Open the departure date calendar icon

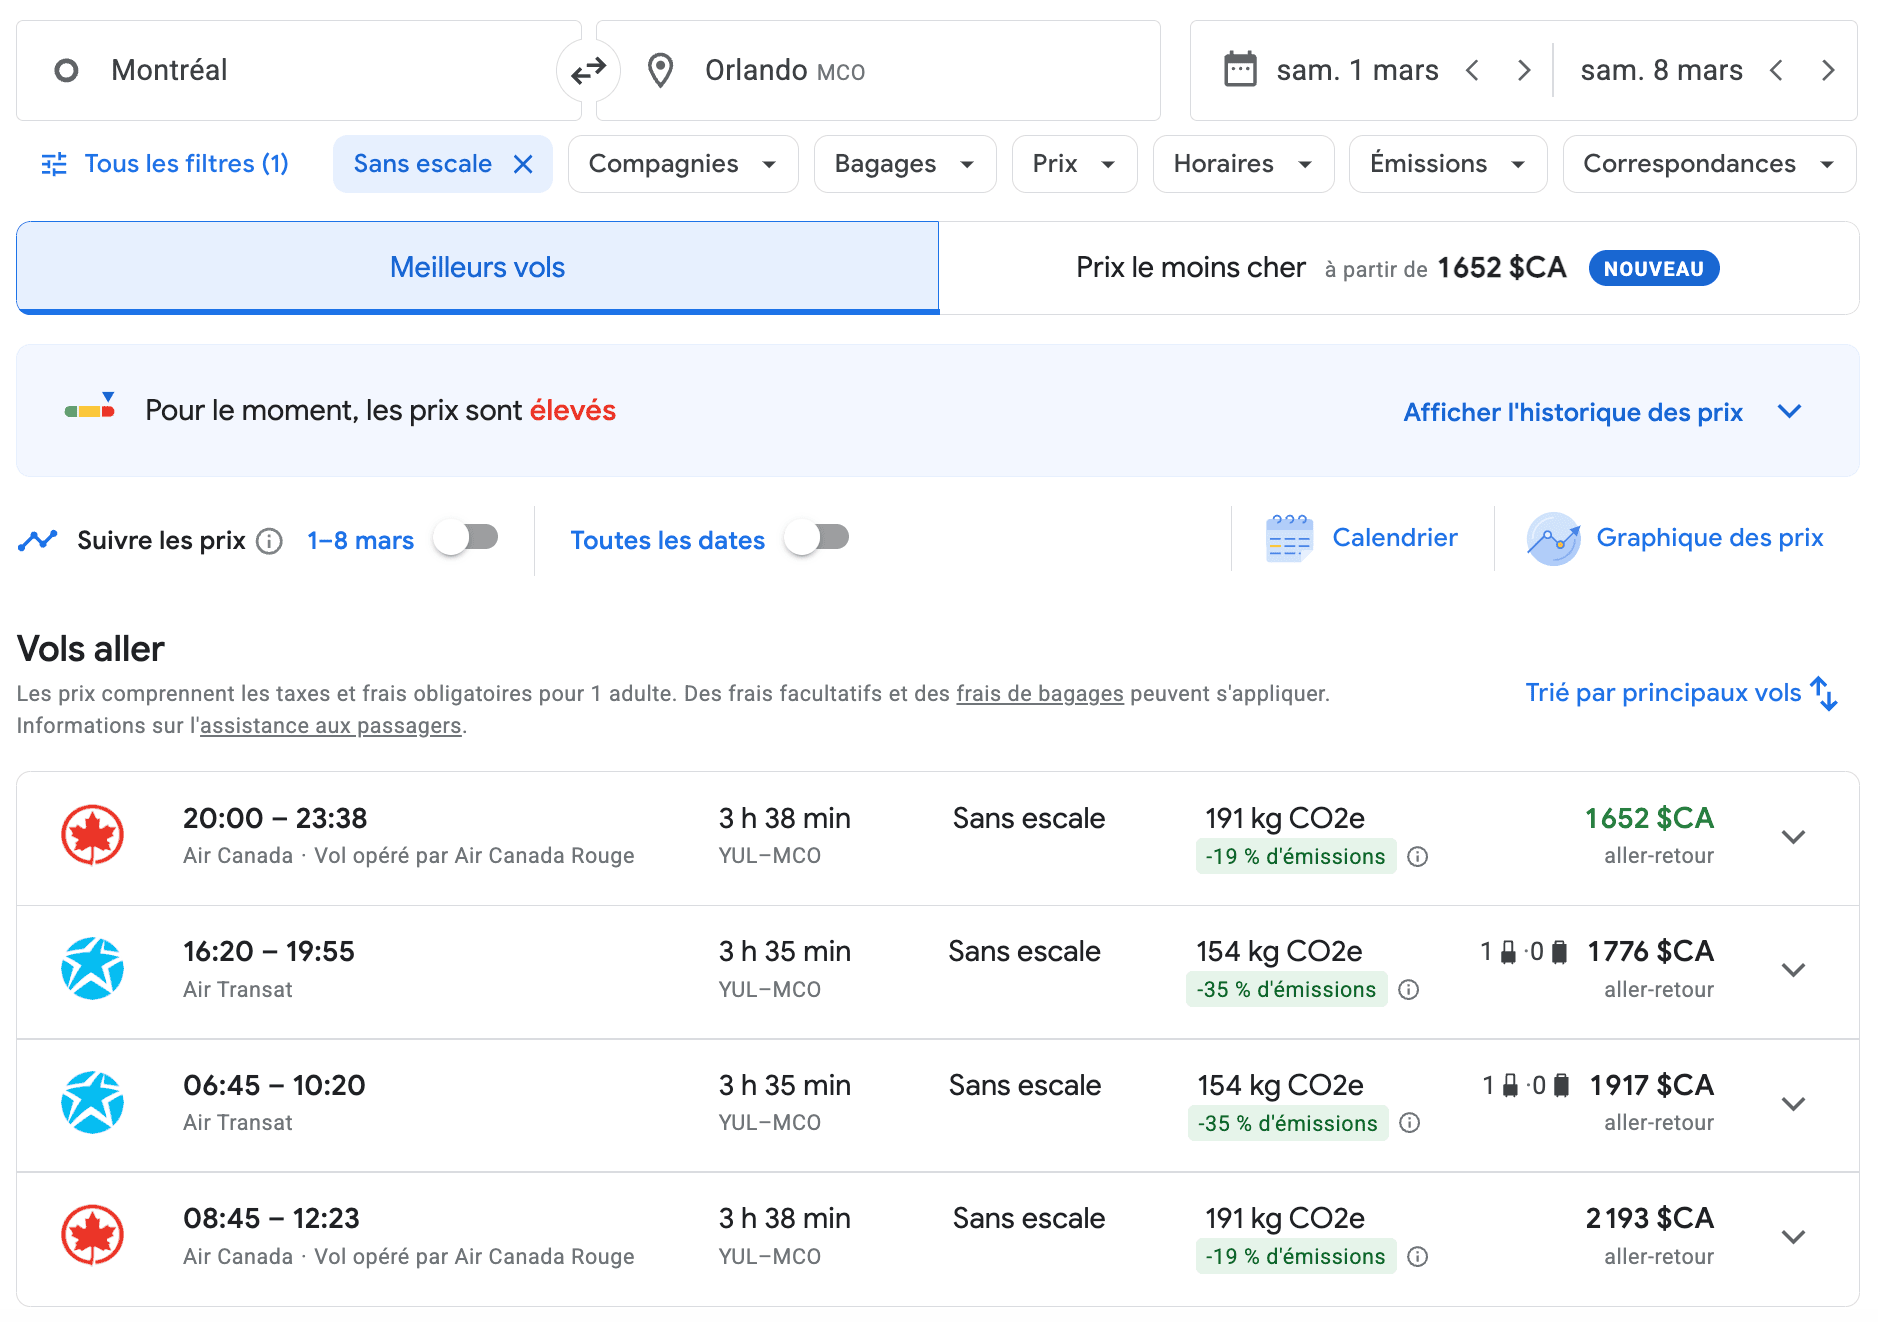click(x=1240, y=70)
